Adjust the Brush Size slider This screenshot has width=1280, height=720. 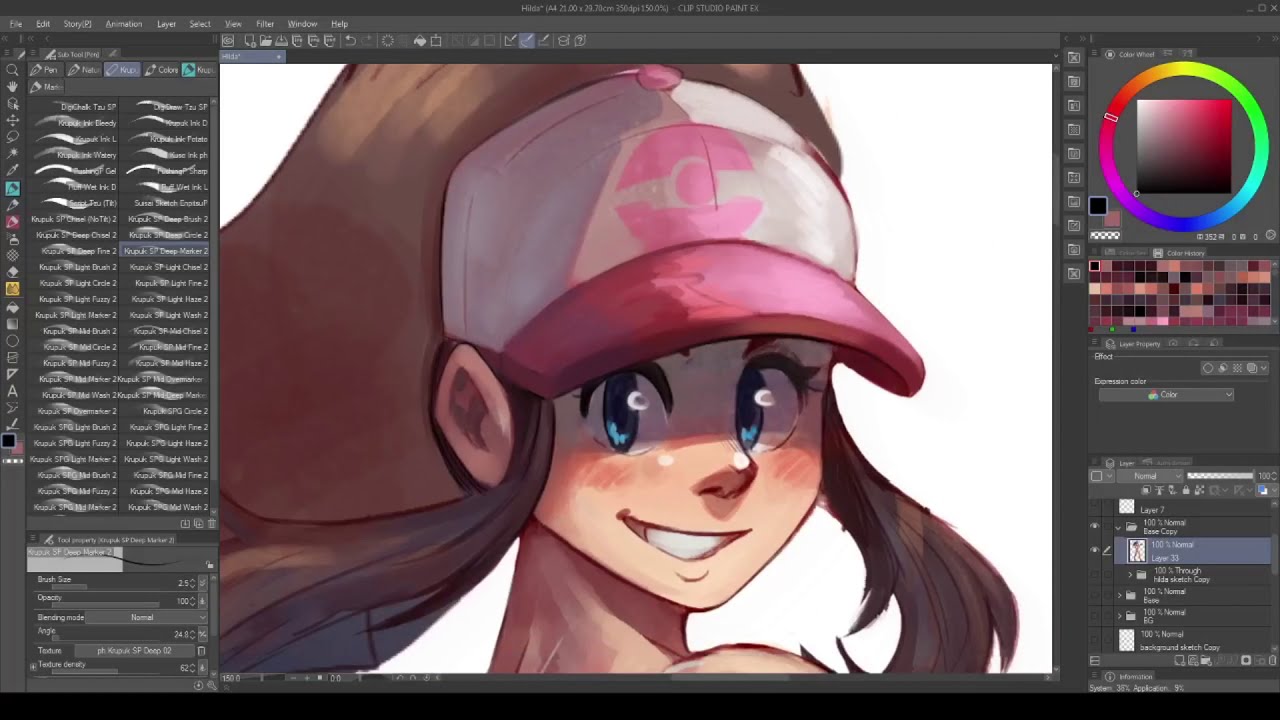[x=105, y=587]
